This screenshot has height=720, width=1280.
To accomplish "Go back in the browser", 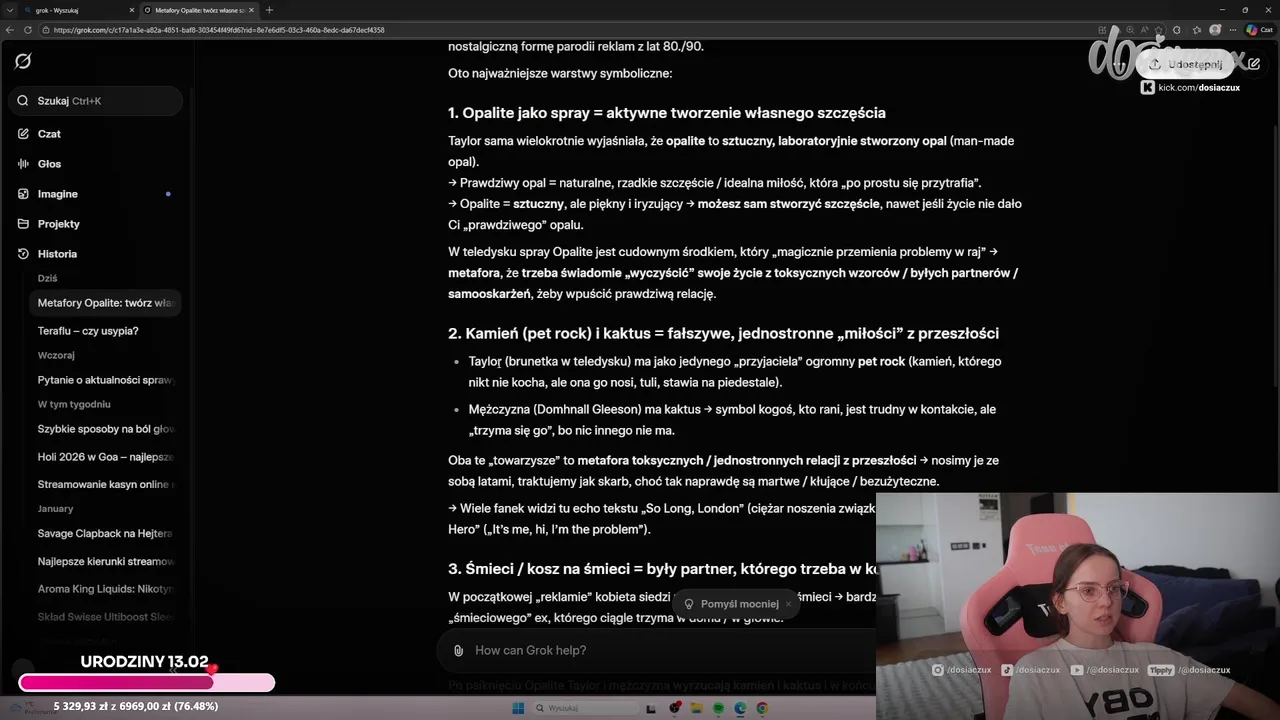I will click(x=10, y=30).
